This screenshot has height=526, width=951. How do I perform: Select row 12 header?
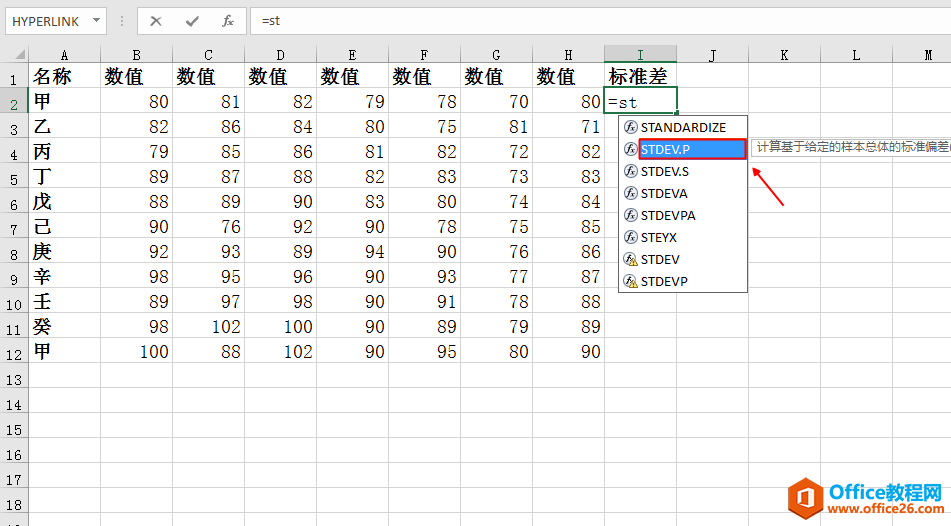pyautogui.click(x=14, y=354)
